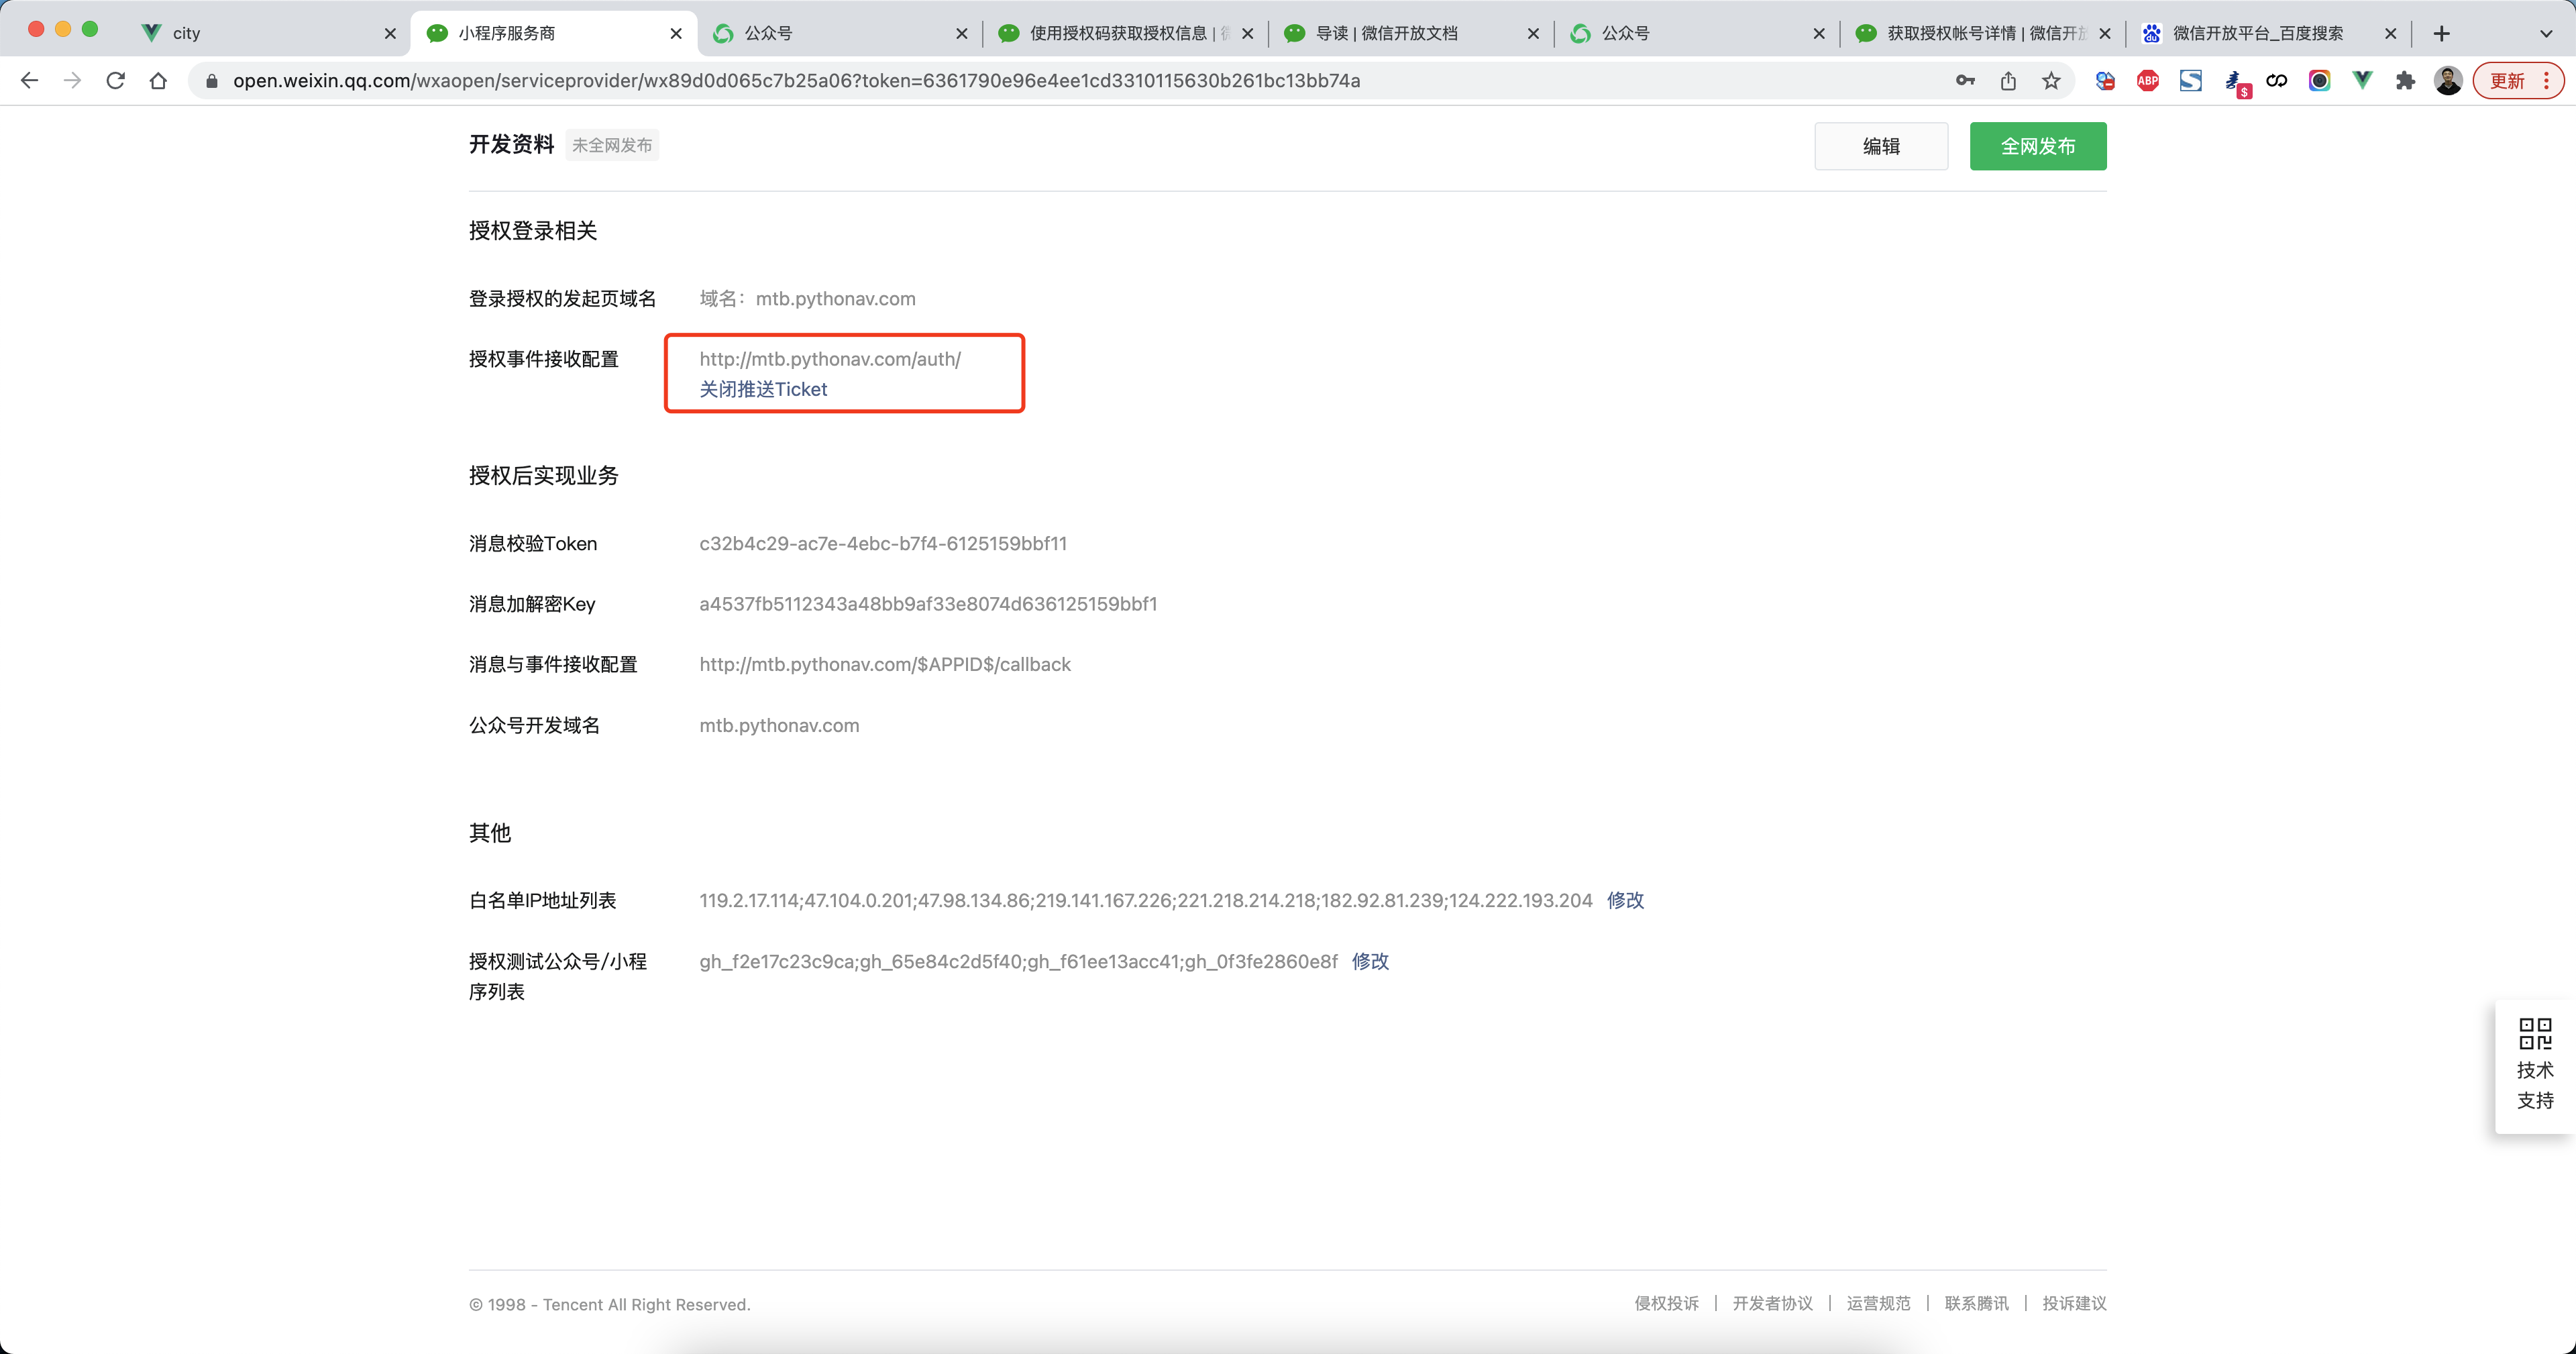Click 修改 next to whitelist IP list
The height and width of the screenshot is (1354, 2576).
pyautogui.click(x=1625, y=900)
